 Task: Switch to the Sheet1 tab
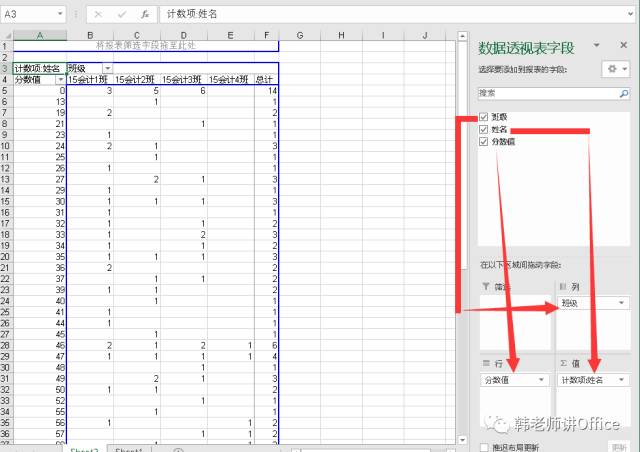[x=129, y=449]
